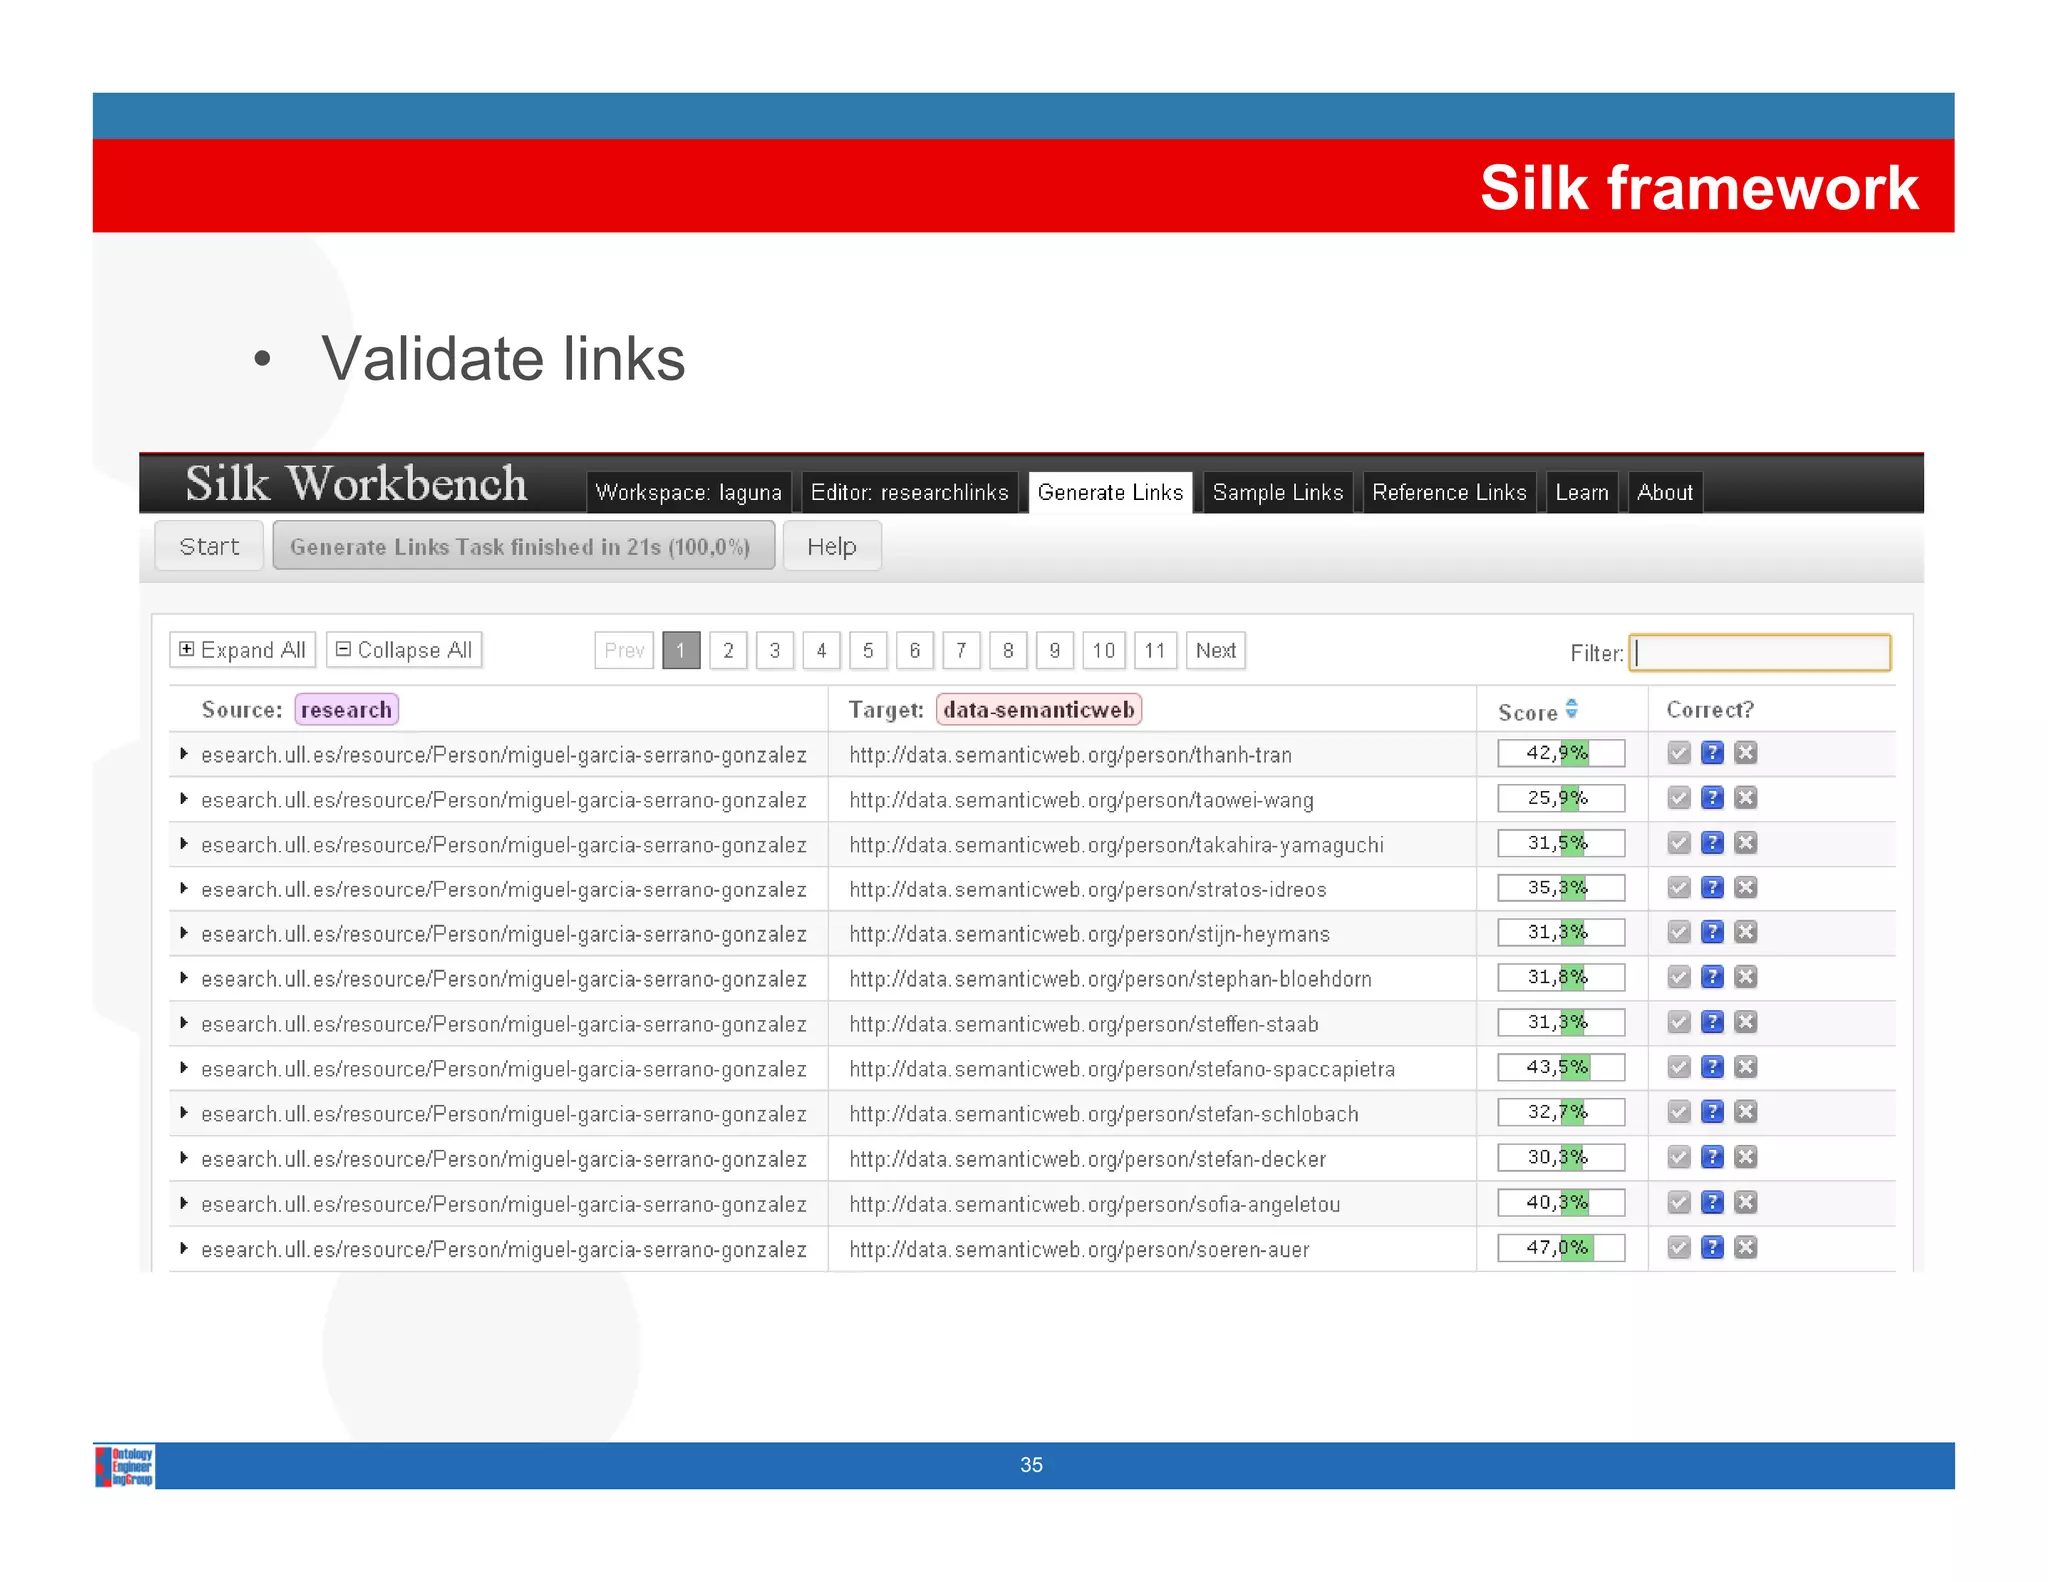This screenshot has width=2048, height=1582.
Task: Click Generate Links task progress bar
Action: pyautogui.click(x=524, y=546)
